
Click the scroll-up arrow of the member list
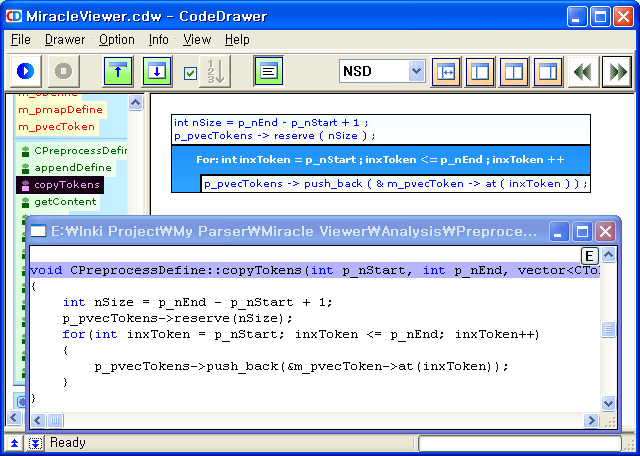[x=136, y=102]
